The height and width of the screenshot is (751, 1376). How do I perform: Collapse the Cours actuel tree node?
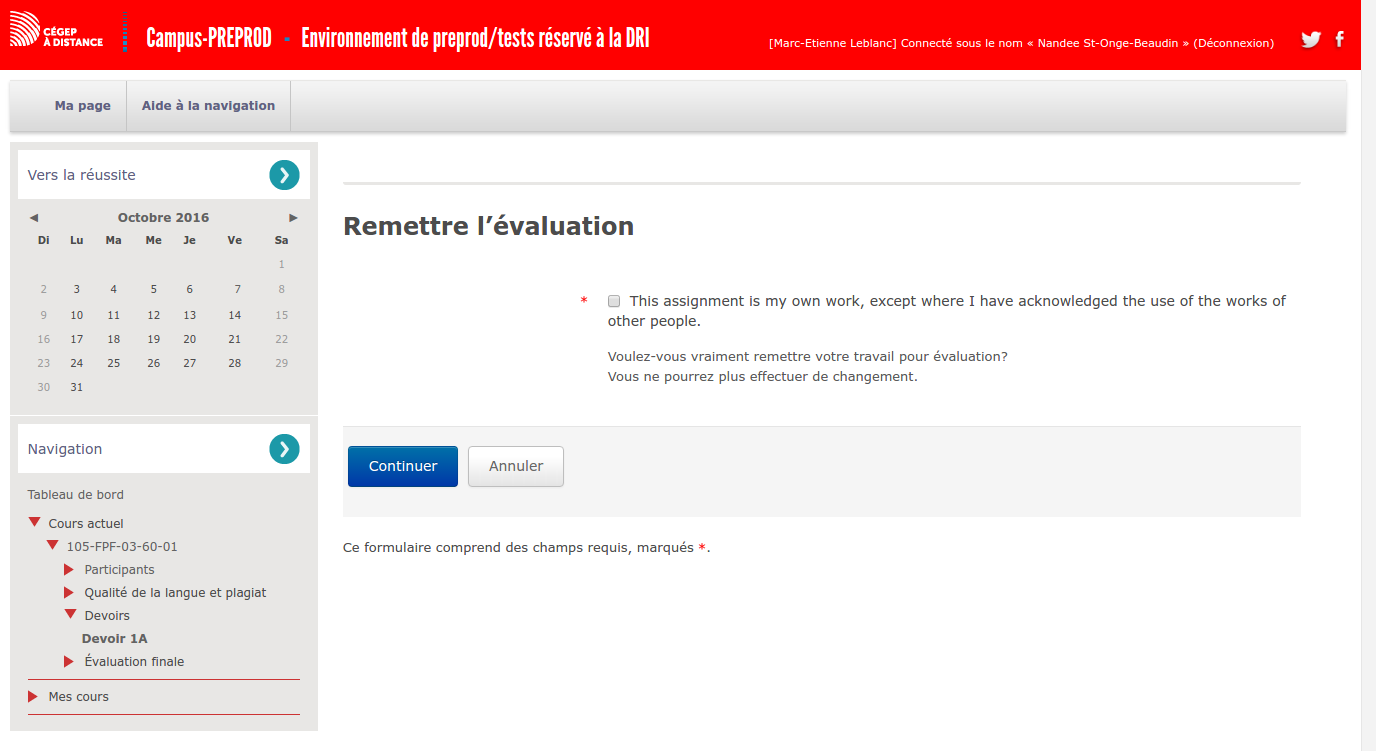(35, 523)
